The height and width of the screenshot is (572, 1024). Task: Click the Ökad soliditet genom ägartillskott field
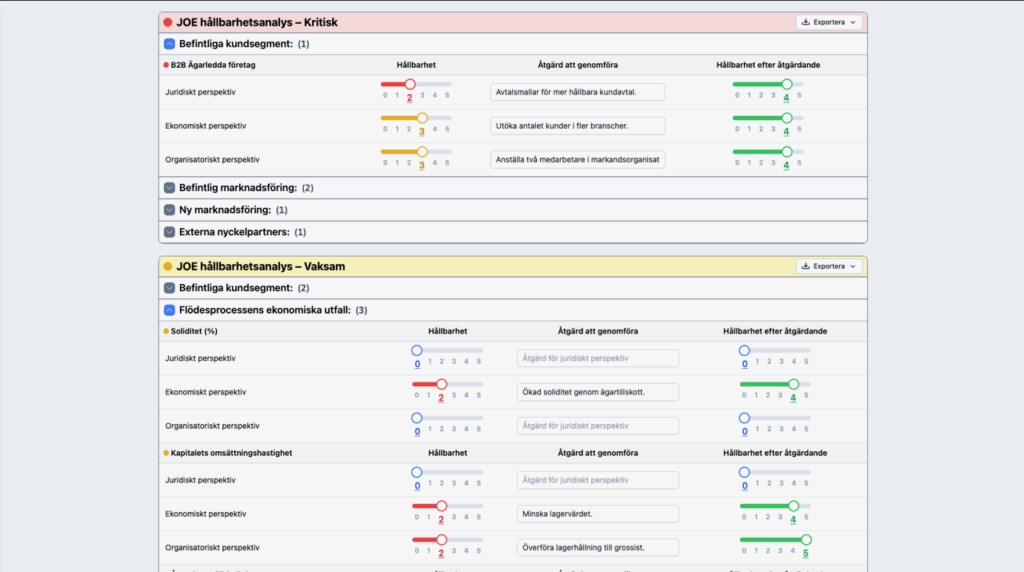pyautogui.click(x=597, y=392)
